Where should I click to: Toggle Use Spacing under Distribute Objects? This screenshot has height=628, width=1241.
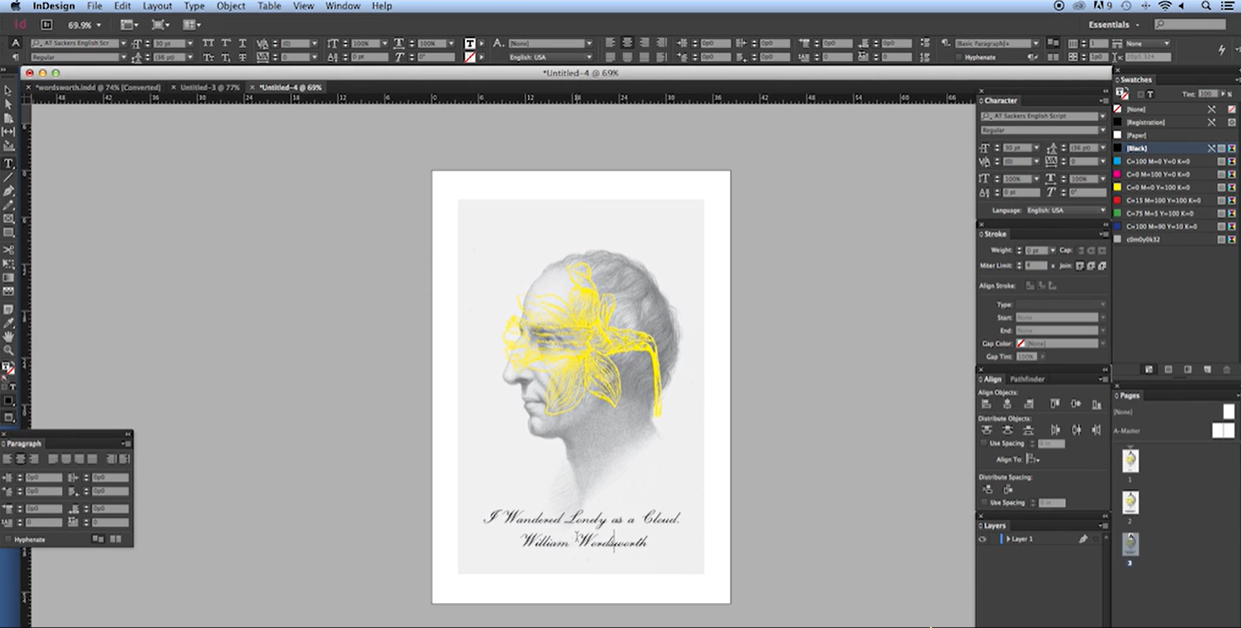pos(983,443)
